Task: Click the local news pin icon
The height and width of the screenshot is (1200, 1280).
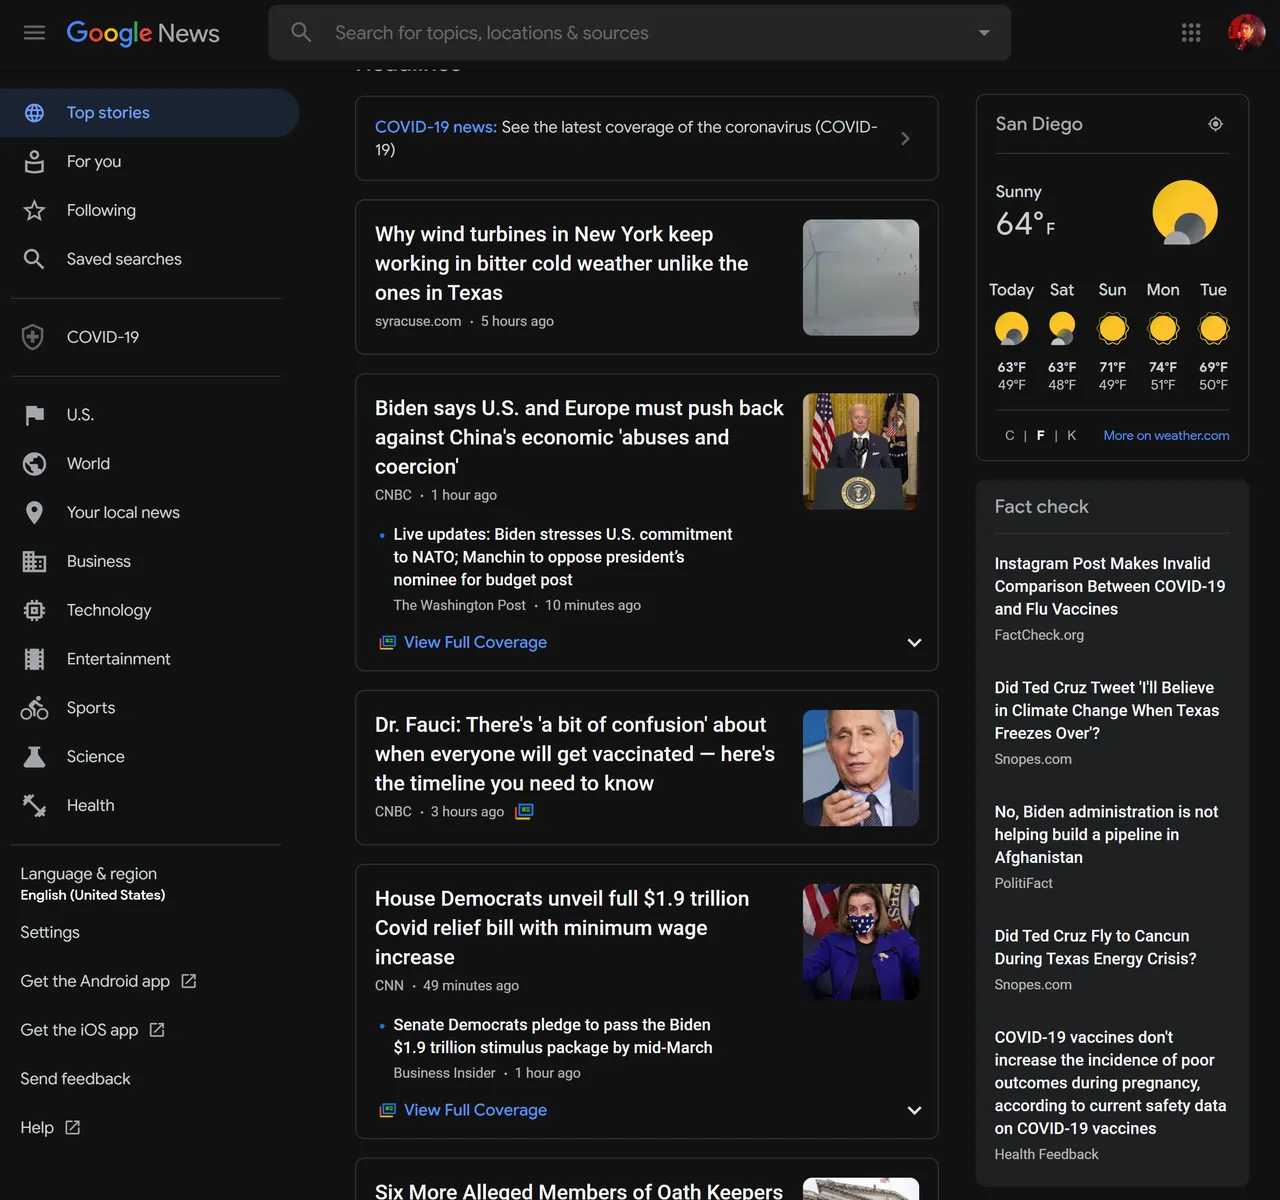Action: pos(34,512)
